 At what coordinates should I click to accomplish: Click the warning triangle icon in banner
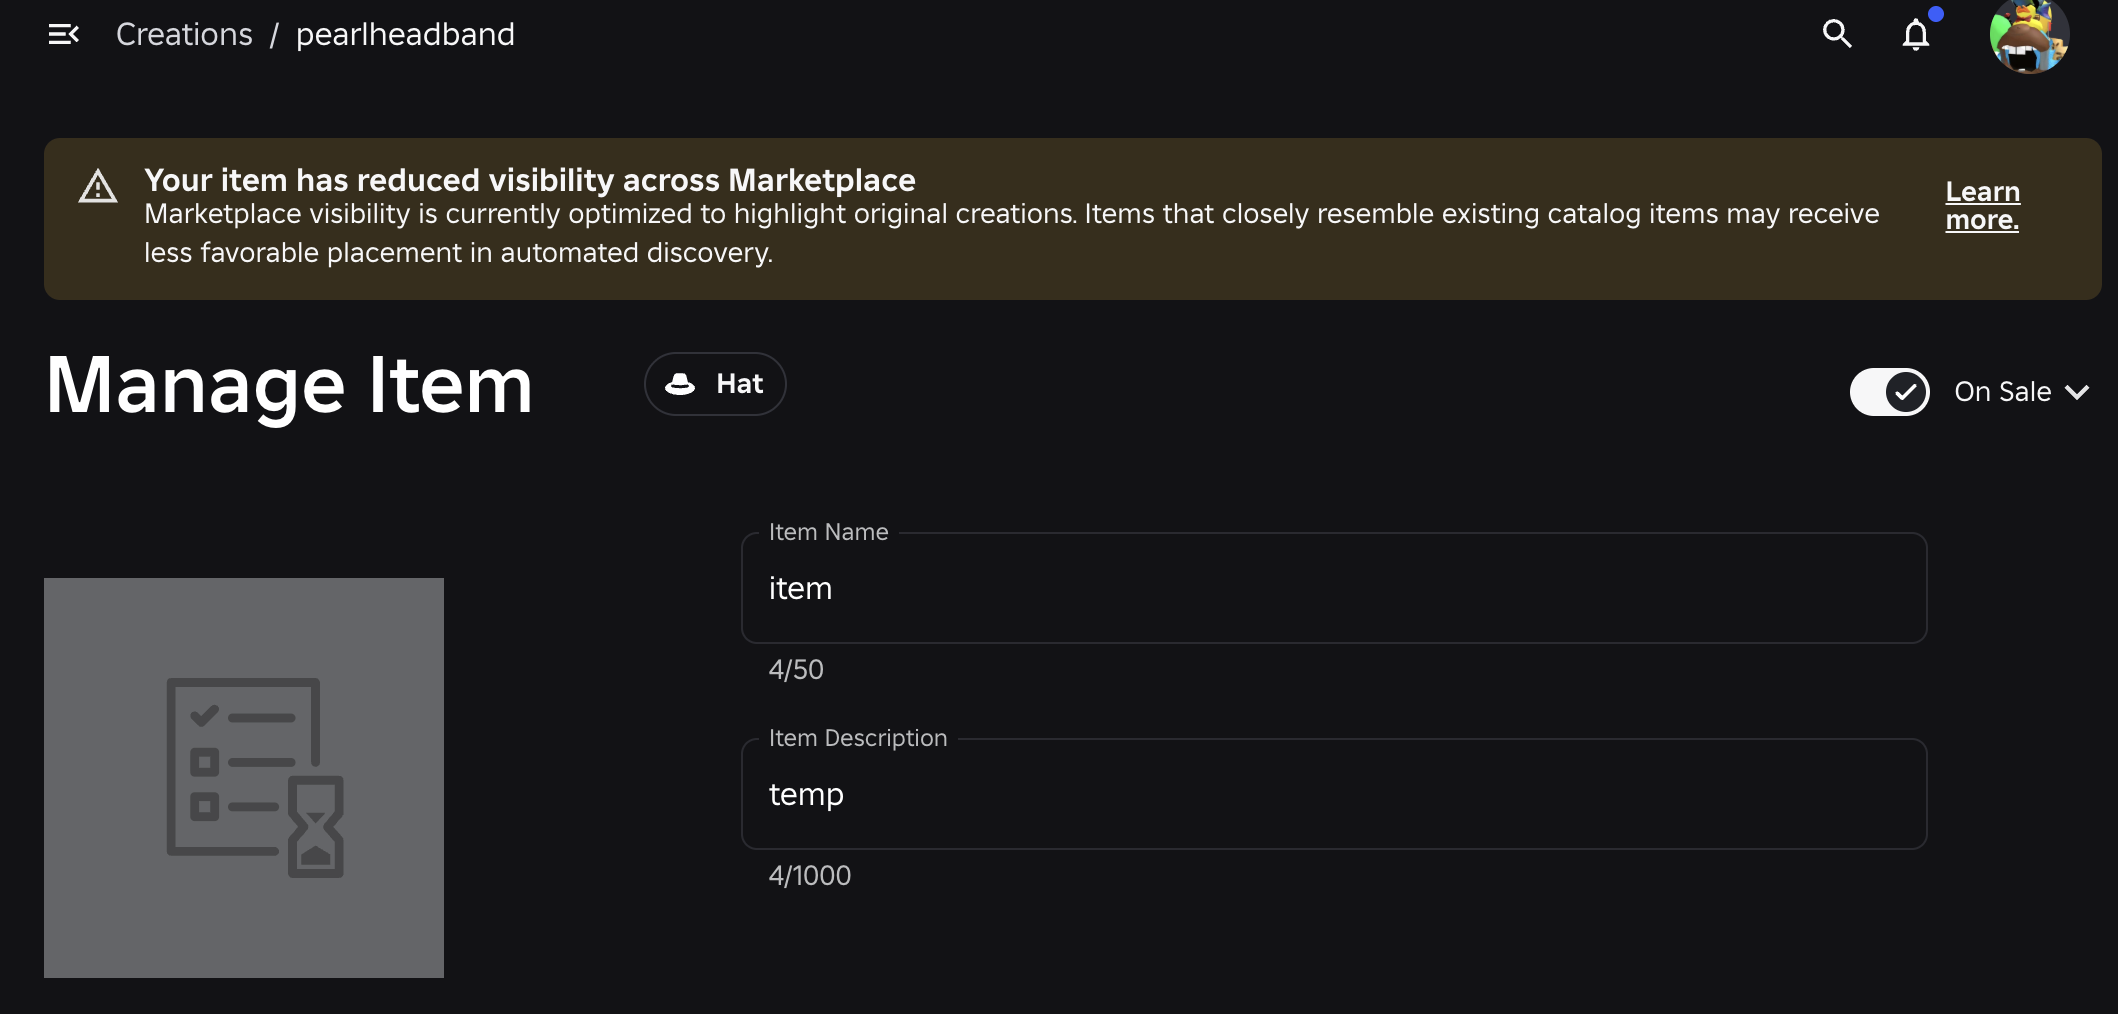(98, 186)
